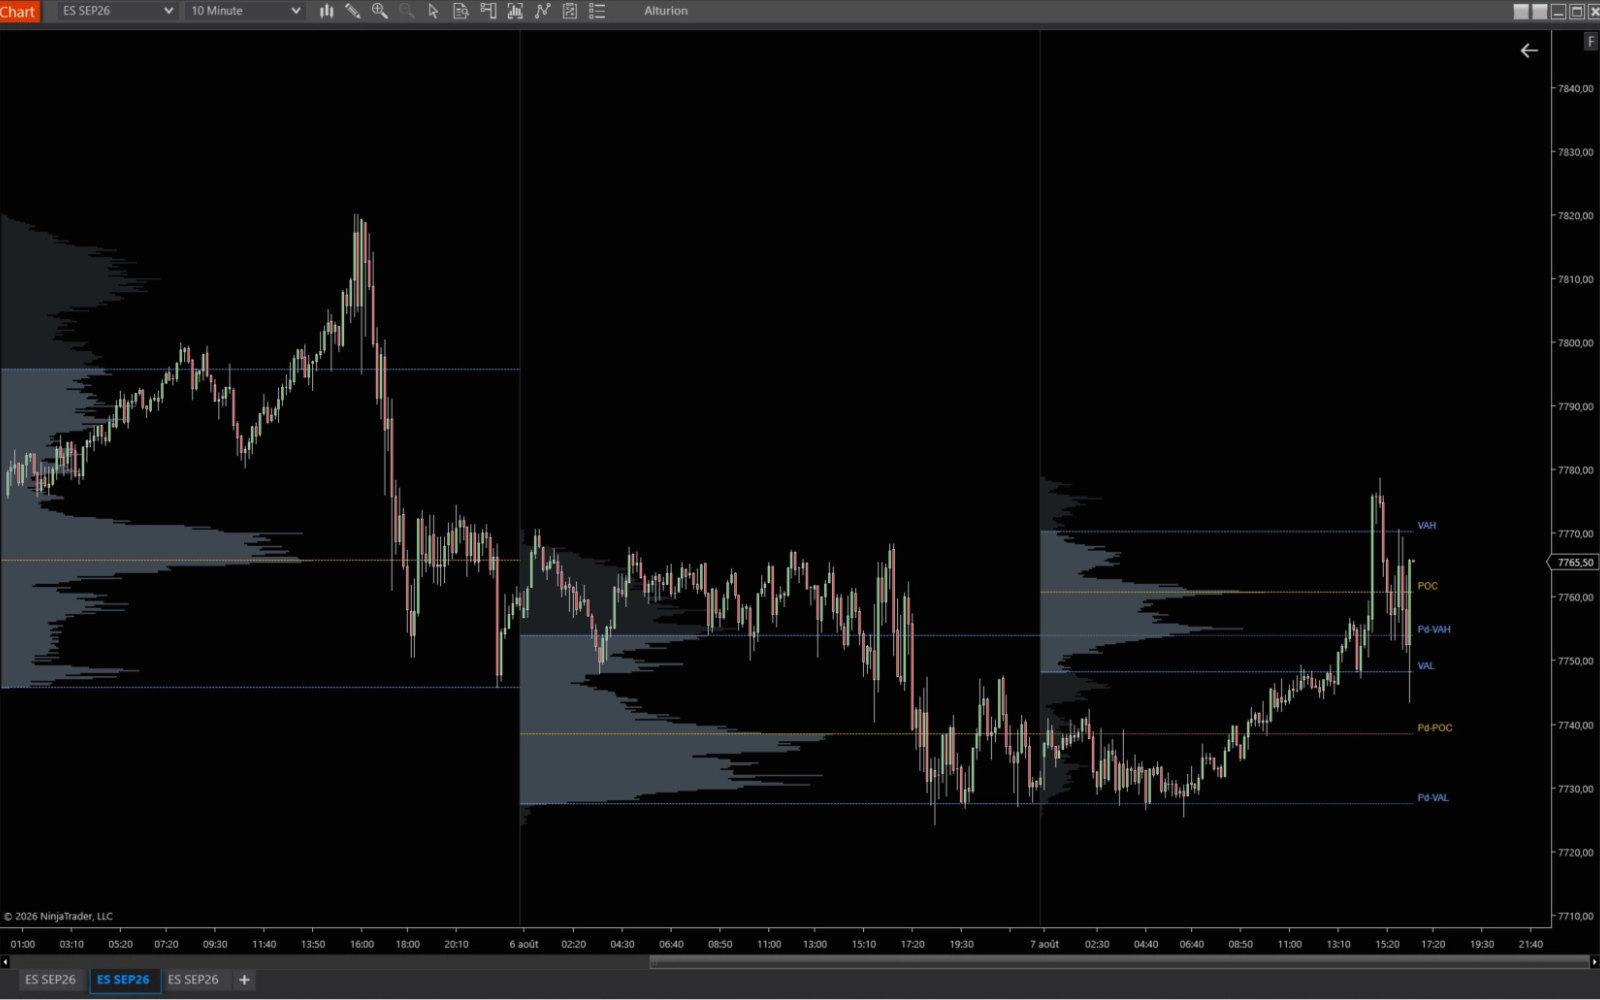This screenshot has height=1000, width=1600.
Task: Open the data box icon in toolbar
Action: point(461,11)
